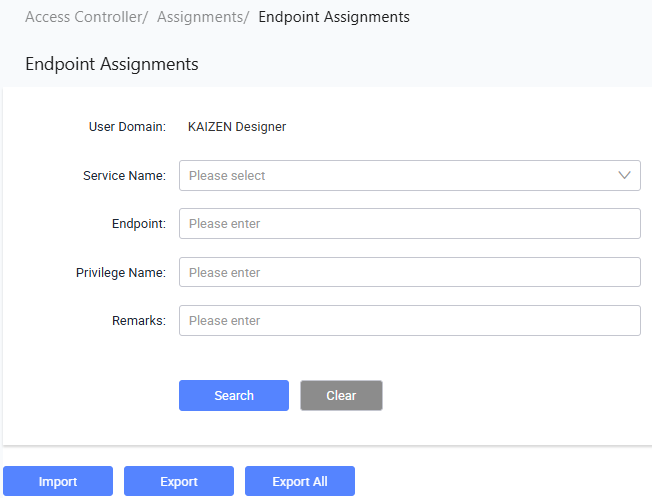The height and width of the screenshot is (498, 652).
Task: Focus the Endpoint input field
Action: tap(410, 224)
